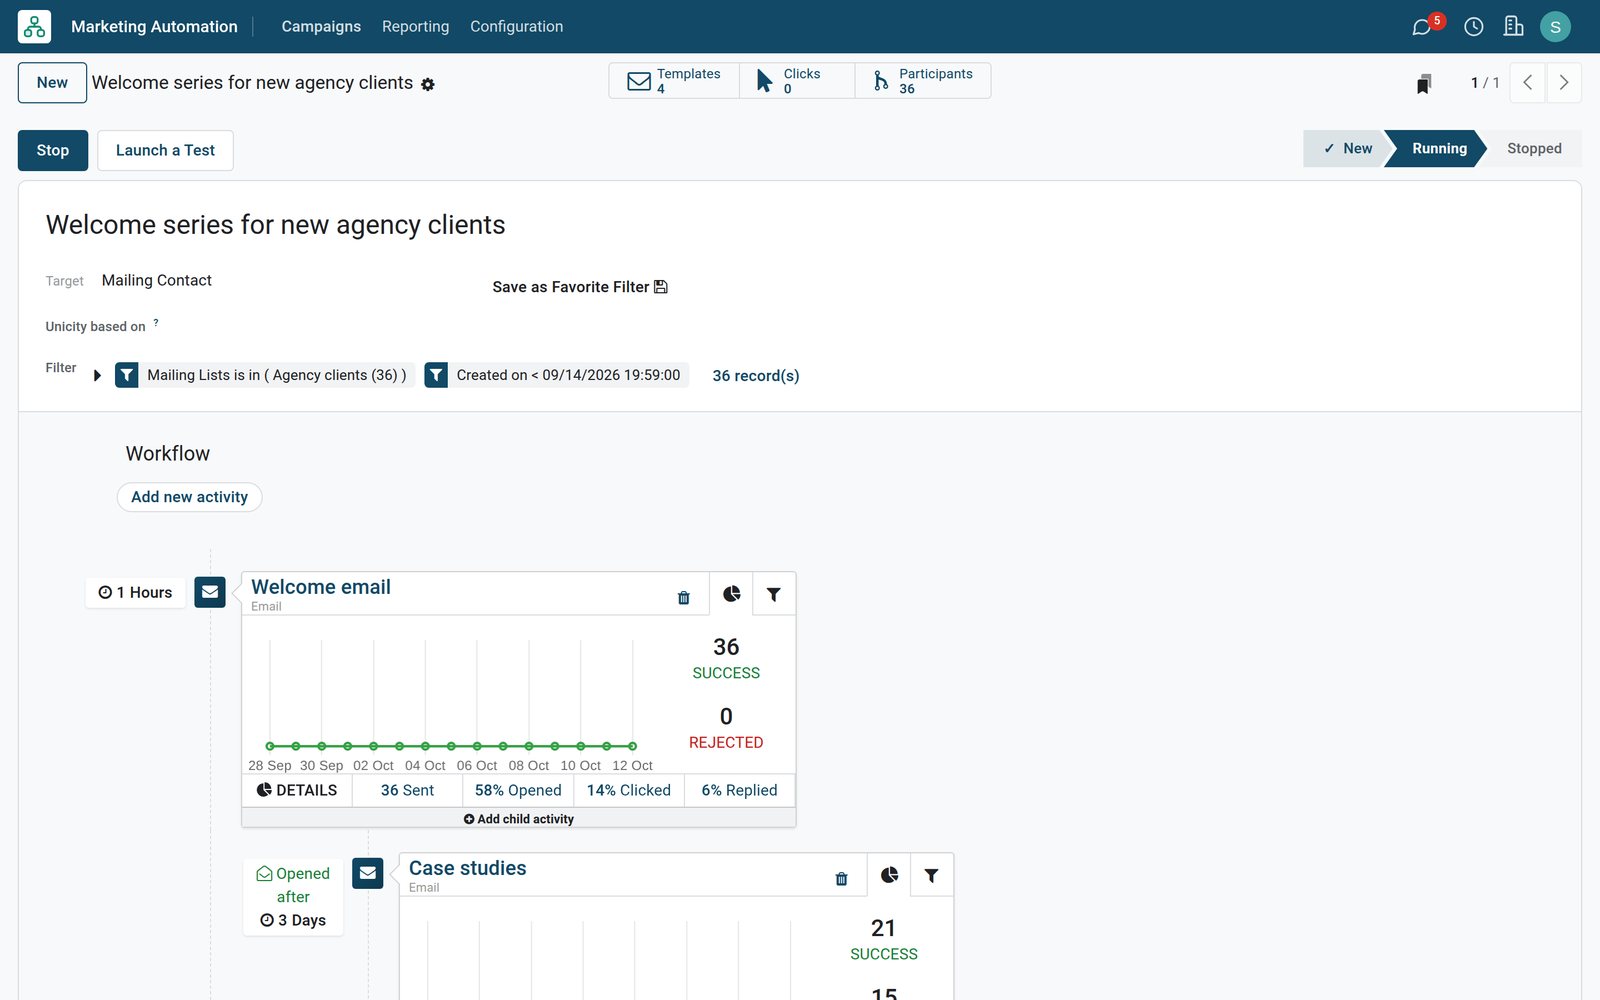
Task: Show the Case studies filter tab
Action: coord(932,875)
